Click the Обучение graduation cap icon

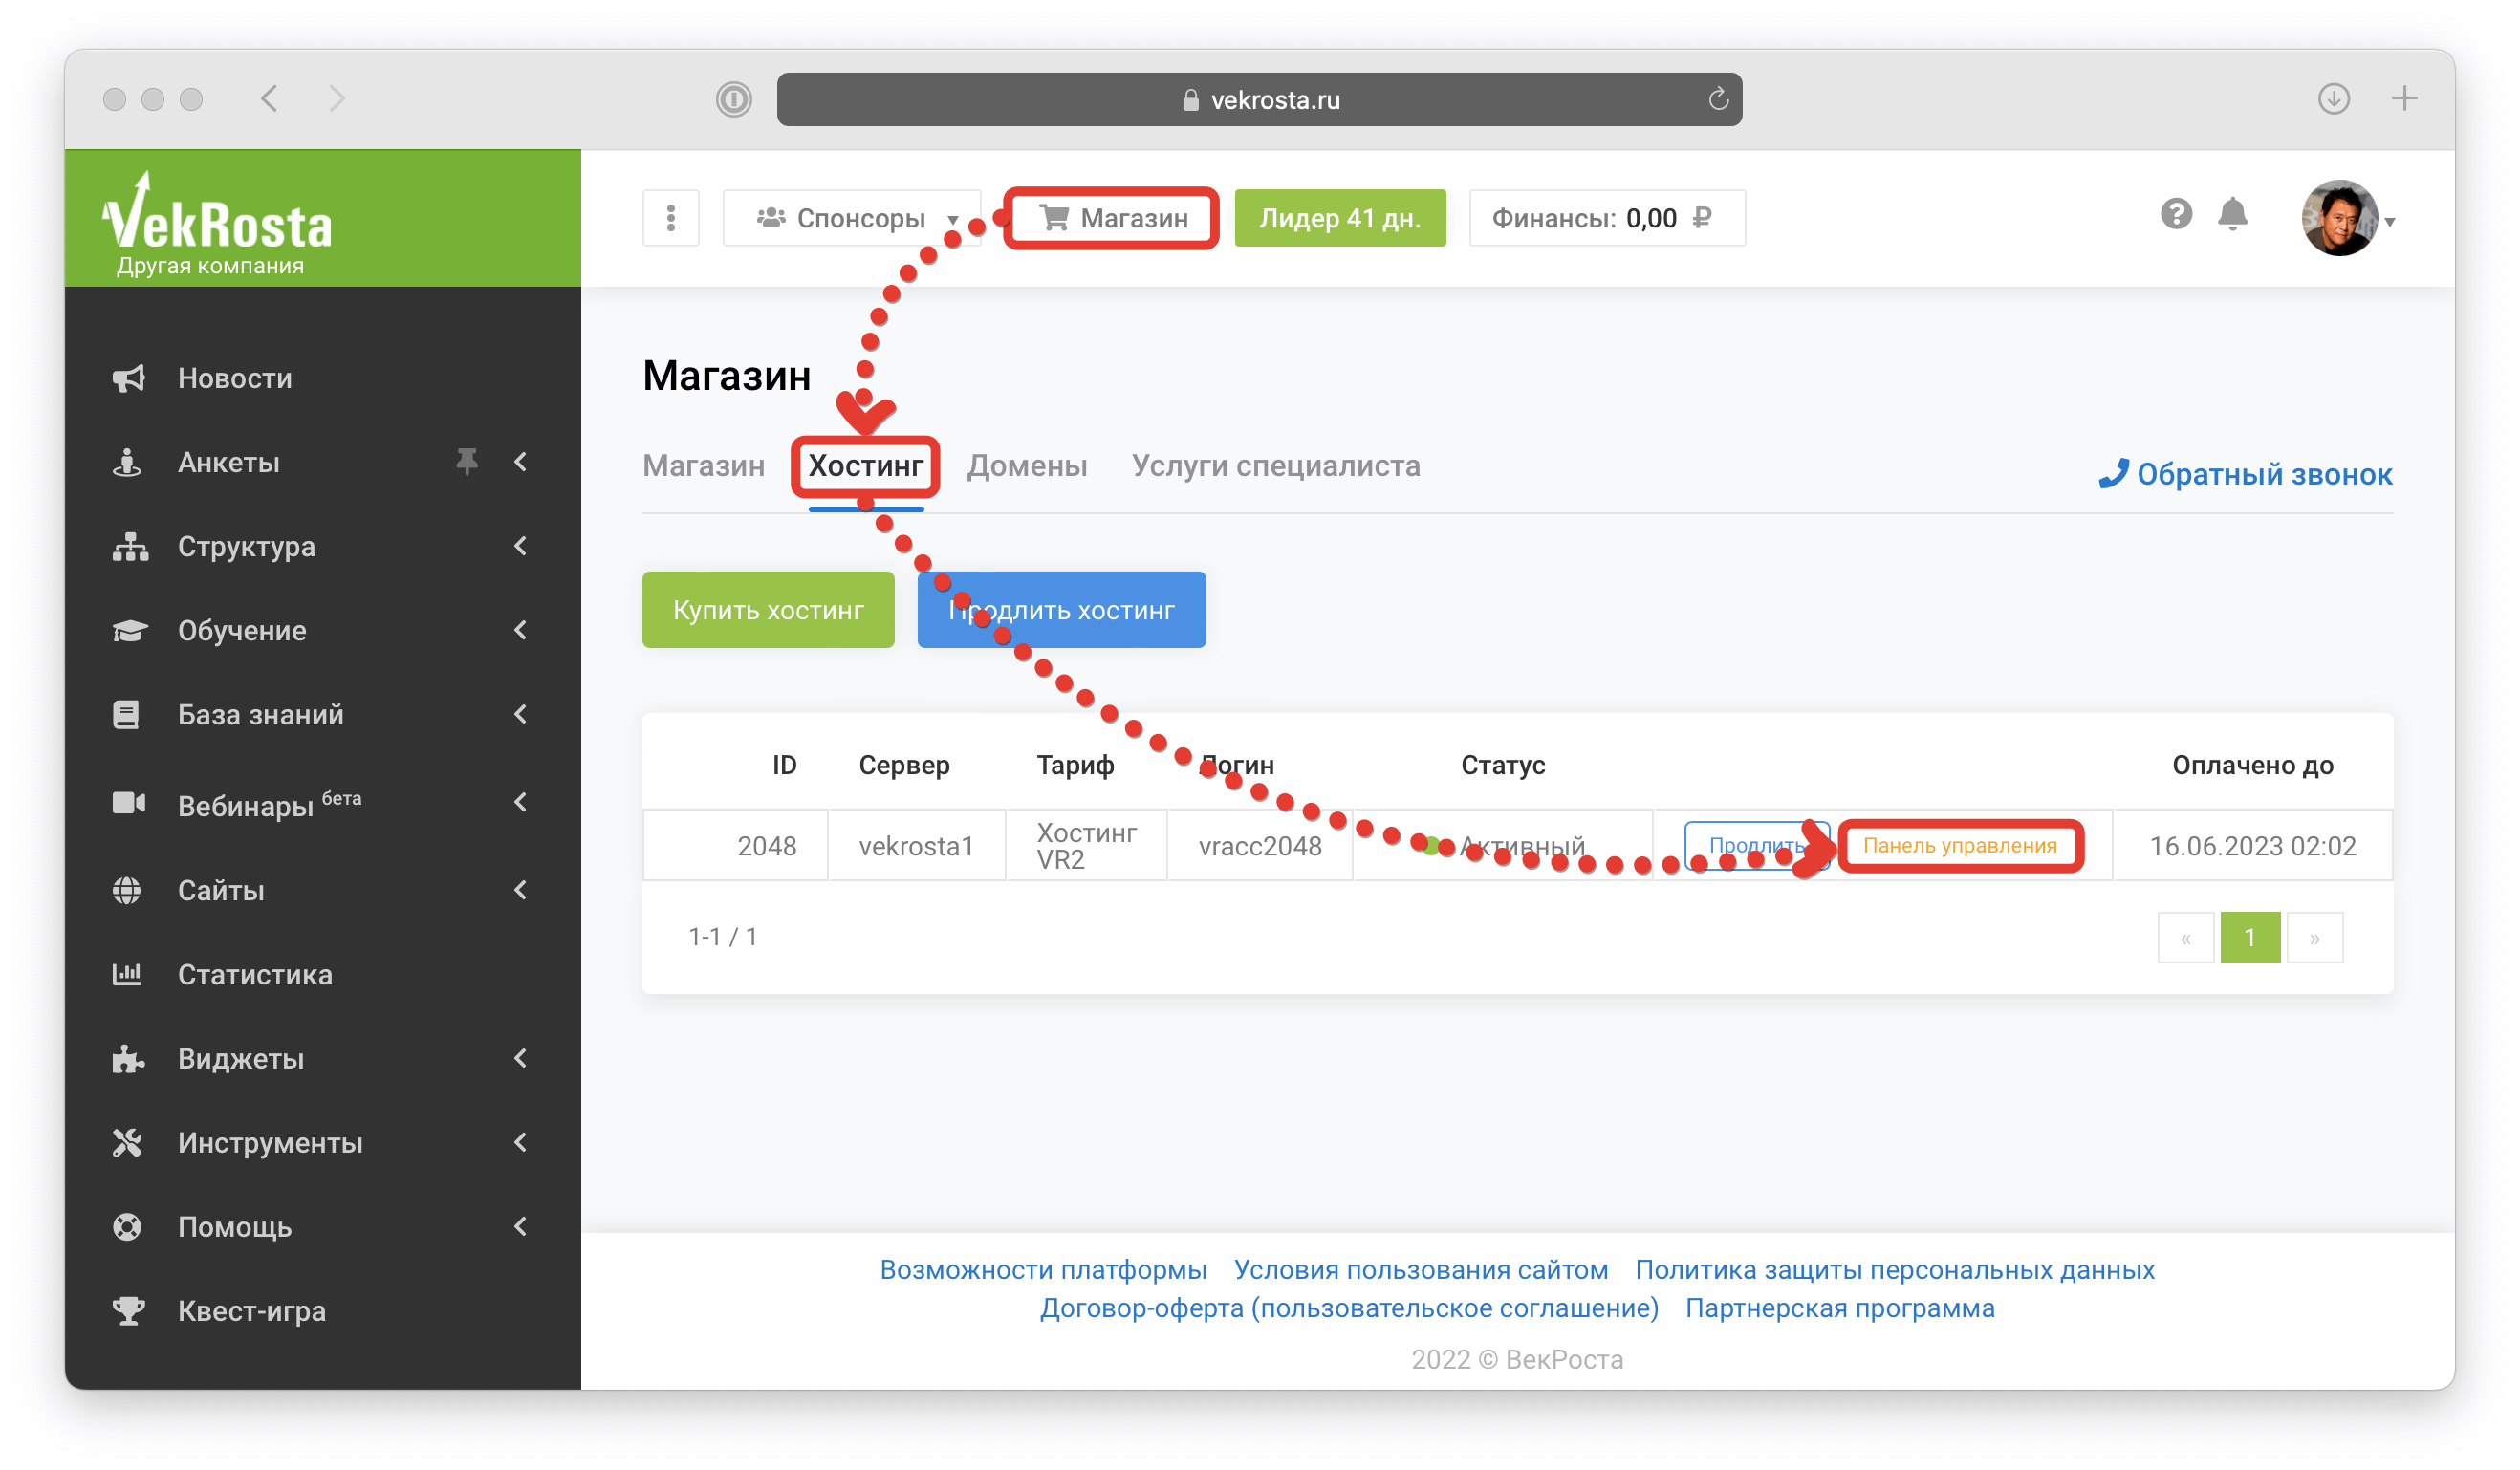[x=130, y=631]
